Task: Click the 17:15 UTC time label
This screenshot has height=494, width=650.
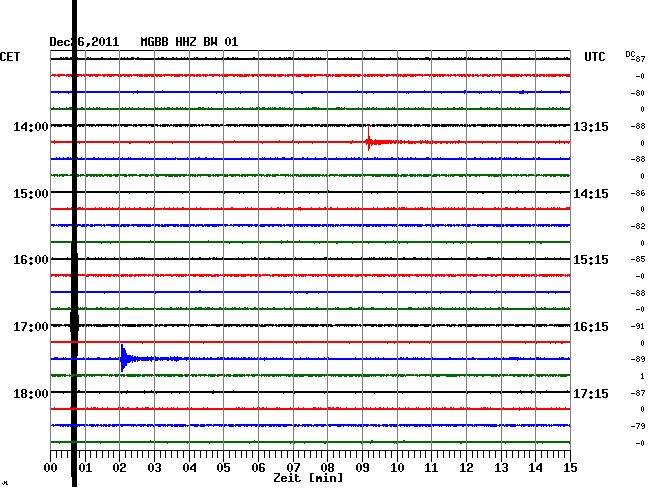Action: pyautogui.click(x=591, y=393)
